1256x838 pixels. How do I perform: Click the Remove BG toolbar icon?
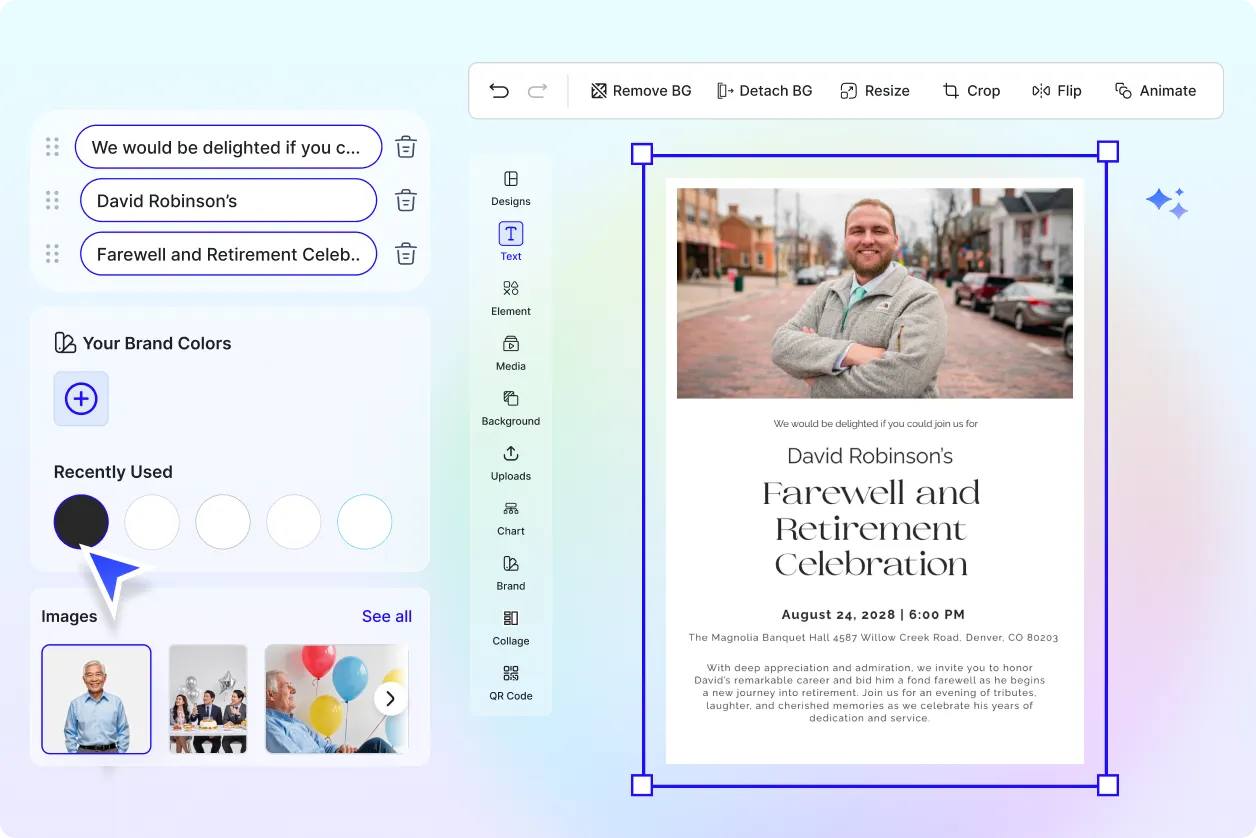(x=640, y=90)
